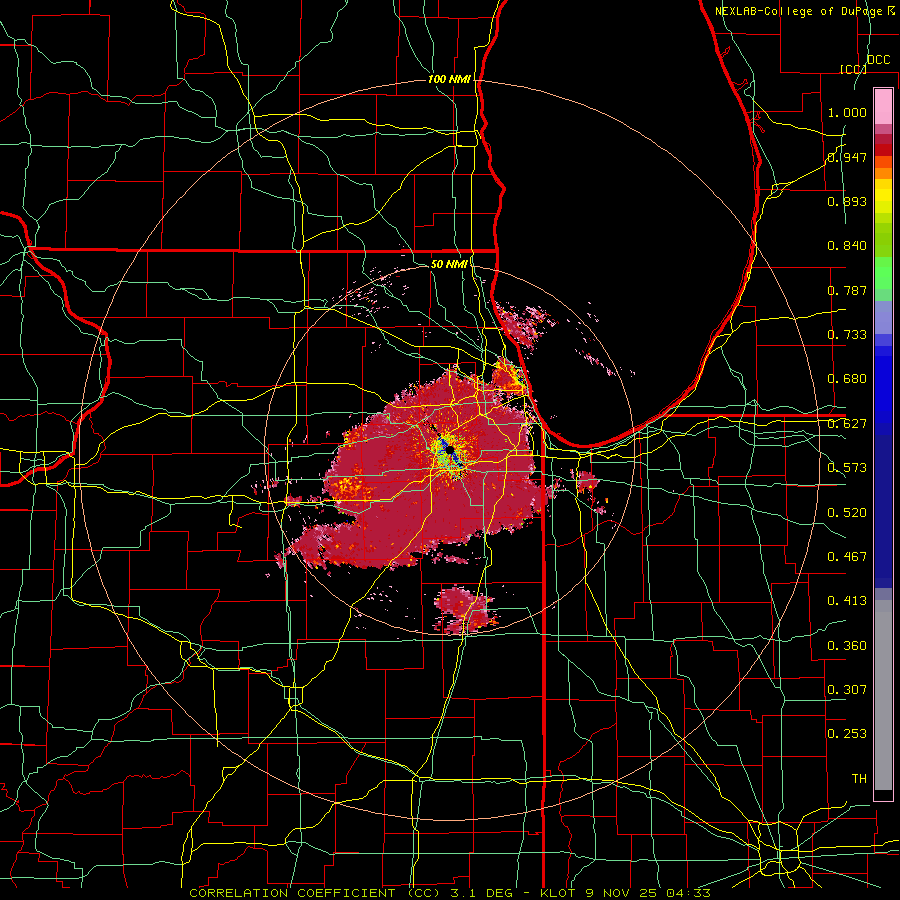Click the 0.733 scale value
Screen dimensions: 900x900
pos(847,335)
